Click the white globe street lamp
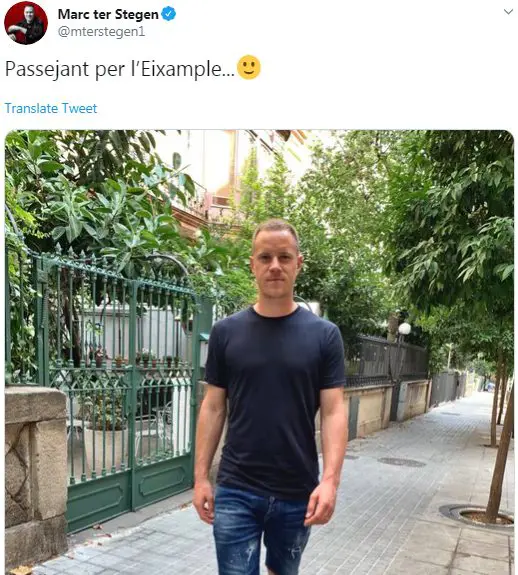 404,328
